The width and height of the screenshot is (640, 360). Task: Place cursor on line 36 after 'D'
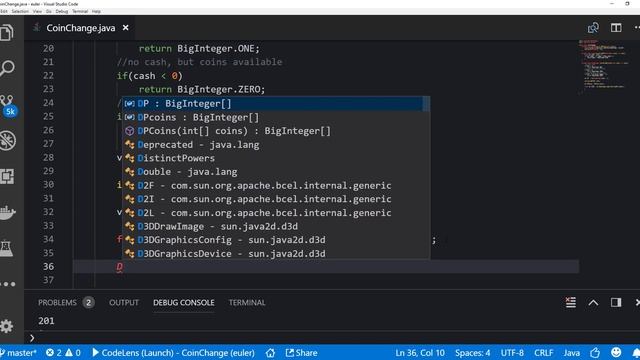coord(122,267)
